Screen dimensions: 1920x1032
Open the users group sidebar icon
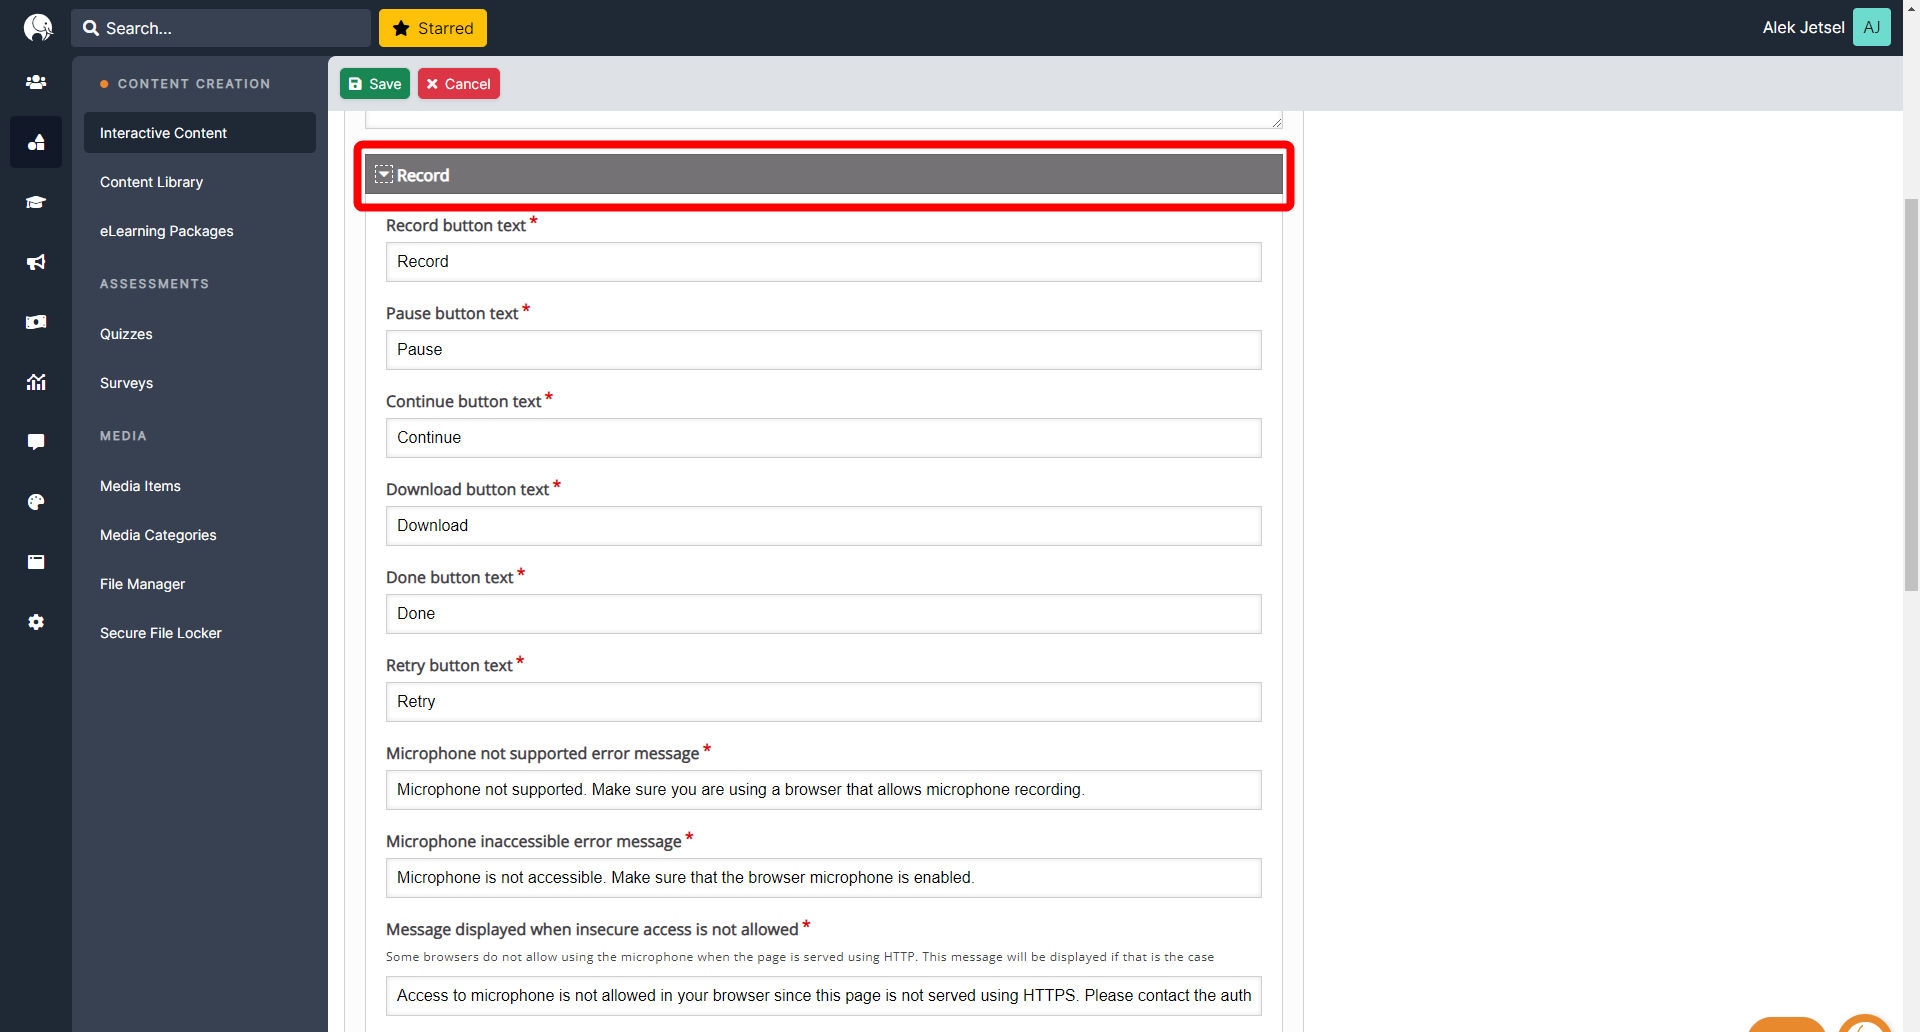pos(36,82)
